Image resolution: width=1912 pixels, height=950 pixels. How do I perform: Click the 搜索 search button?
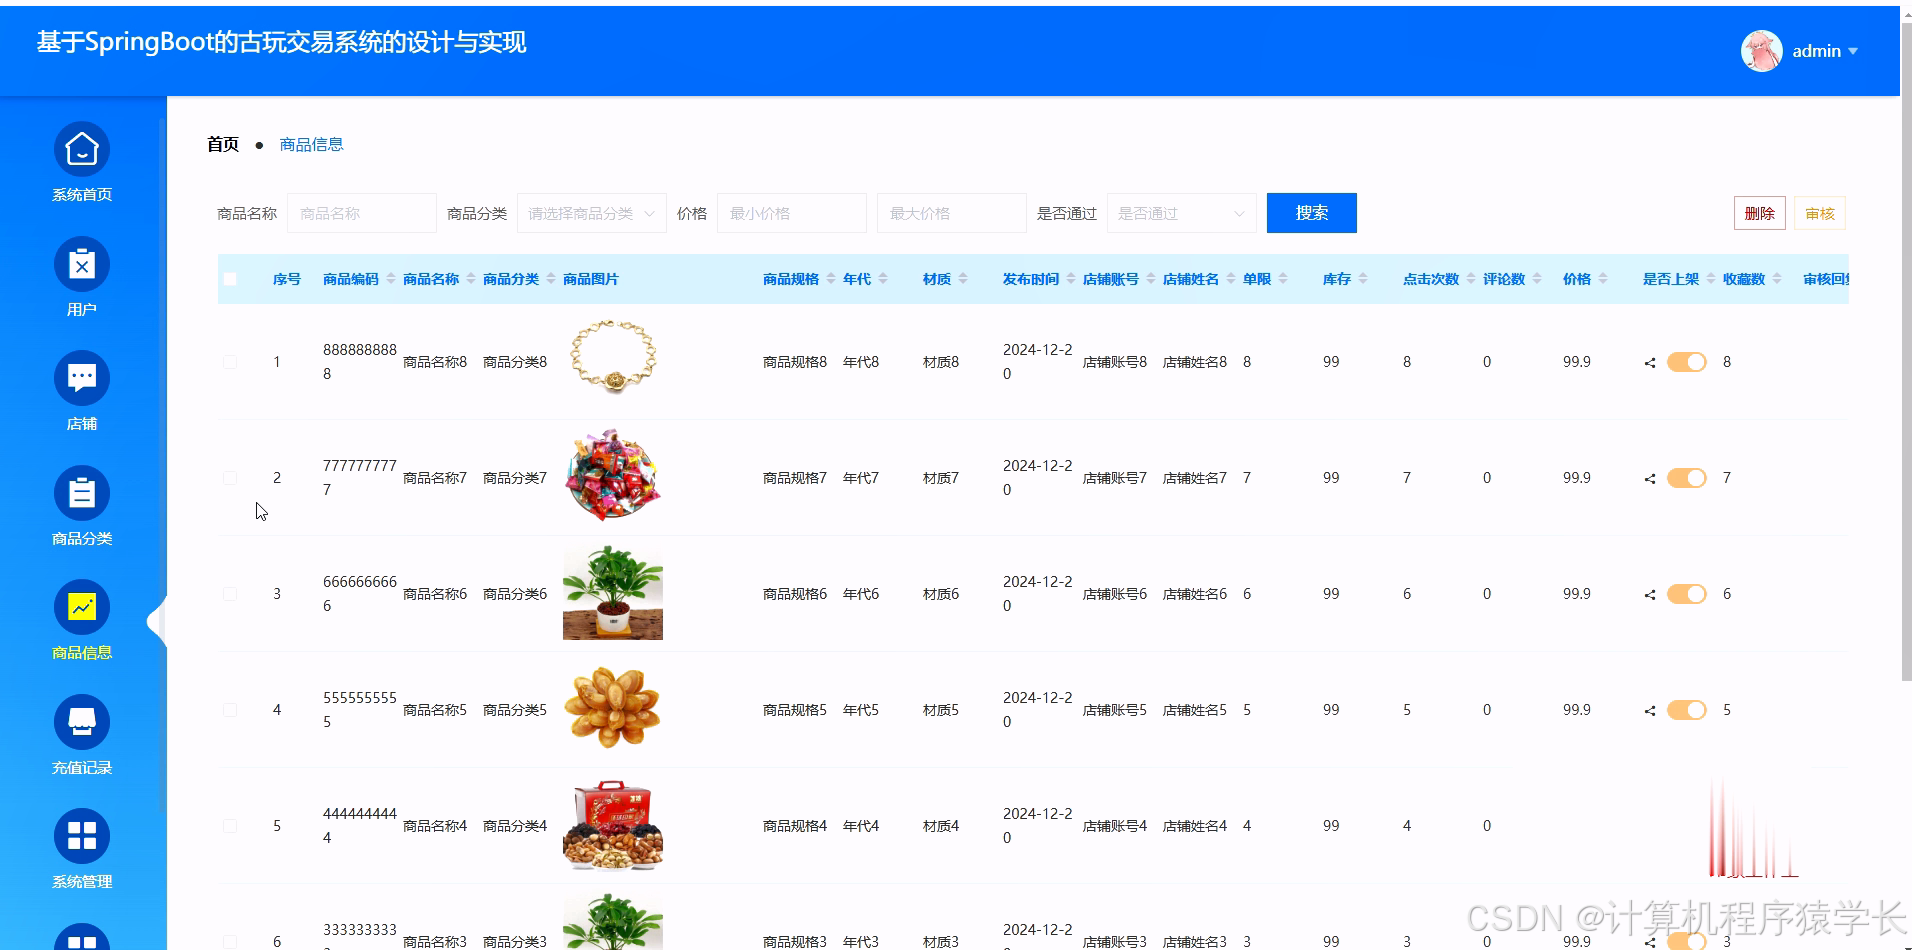click(1311, 213)
